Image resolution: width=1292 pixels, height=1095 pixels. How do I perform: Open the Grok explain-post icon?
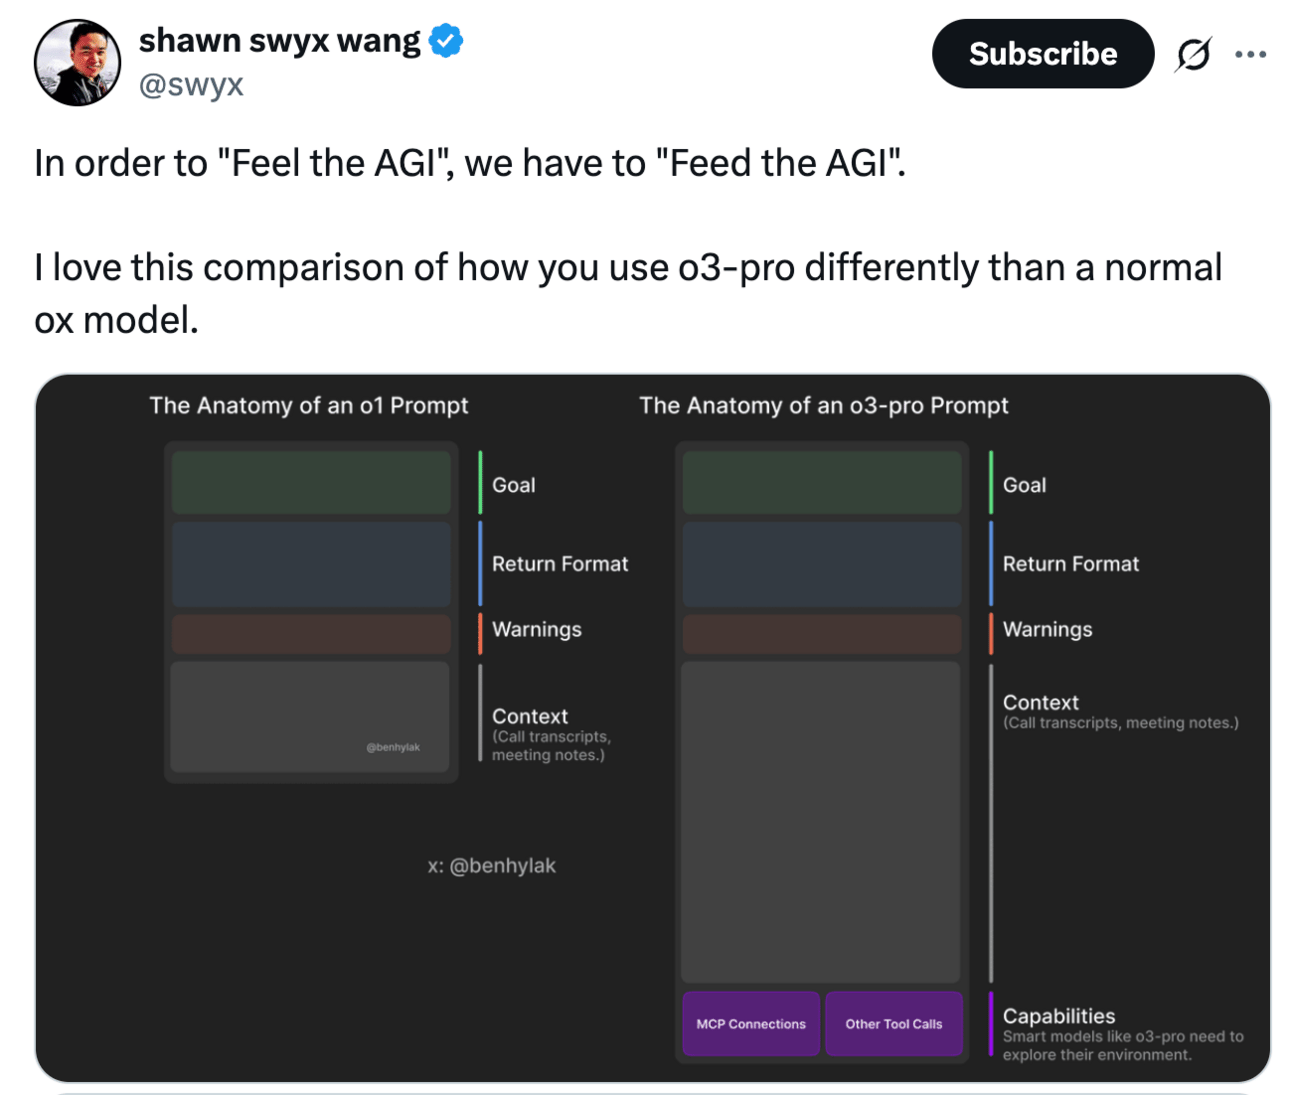pos(1194,54)
